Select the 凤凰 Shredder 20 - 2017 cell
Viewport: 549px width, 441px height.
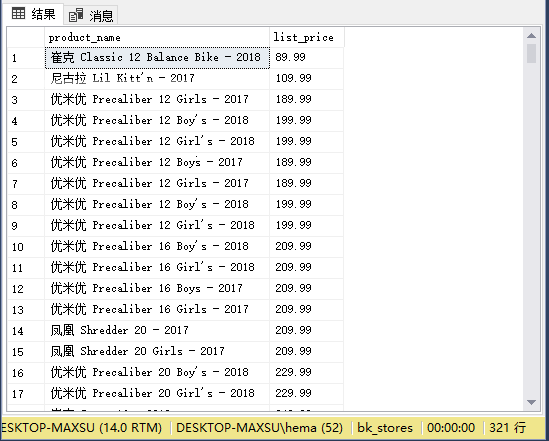(157, 330)
